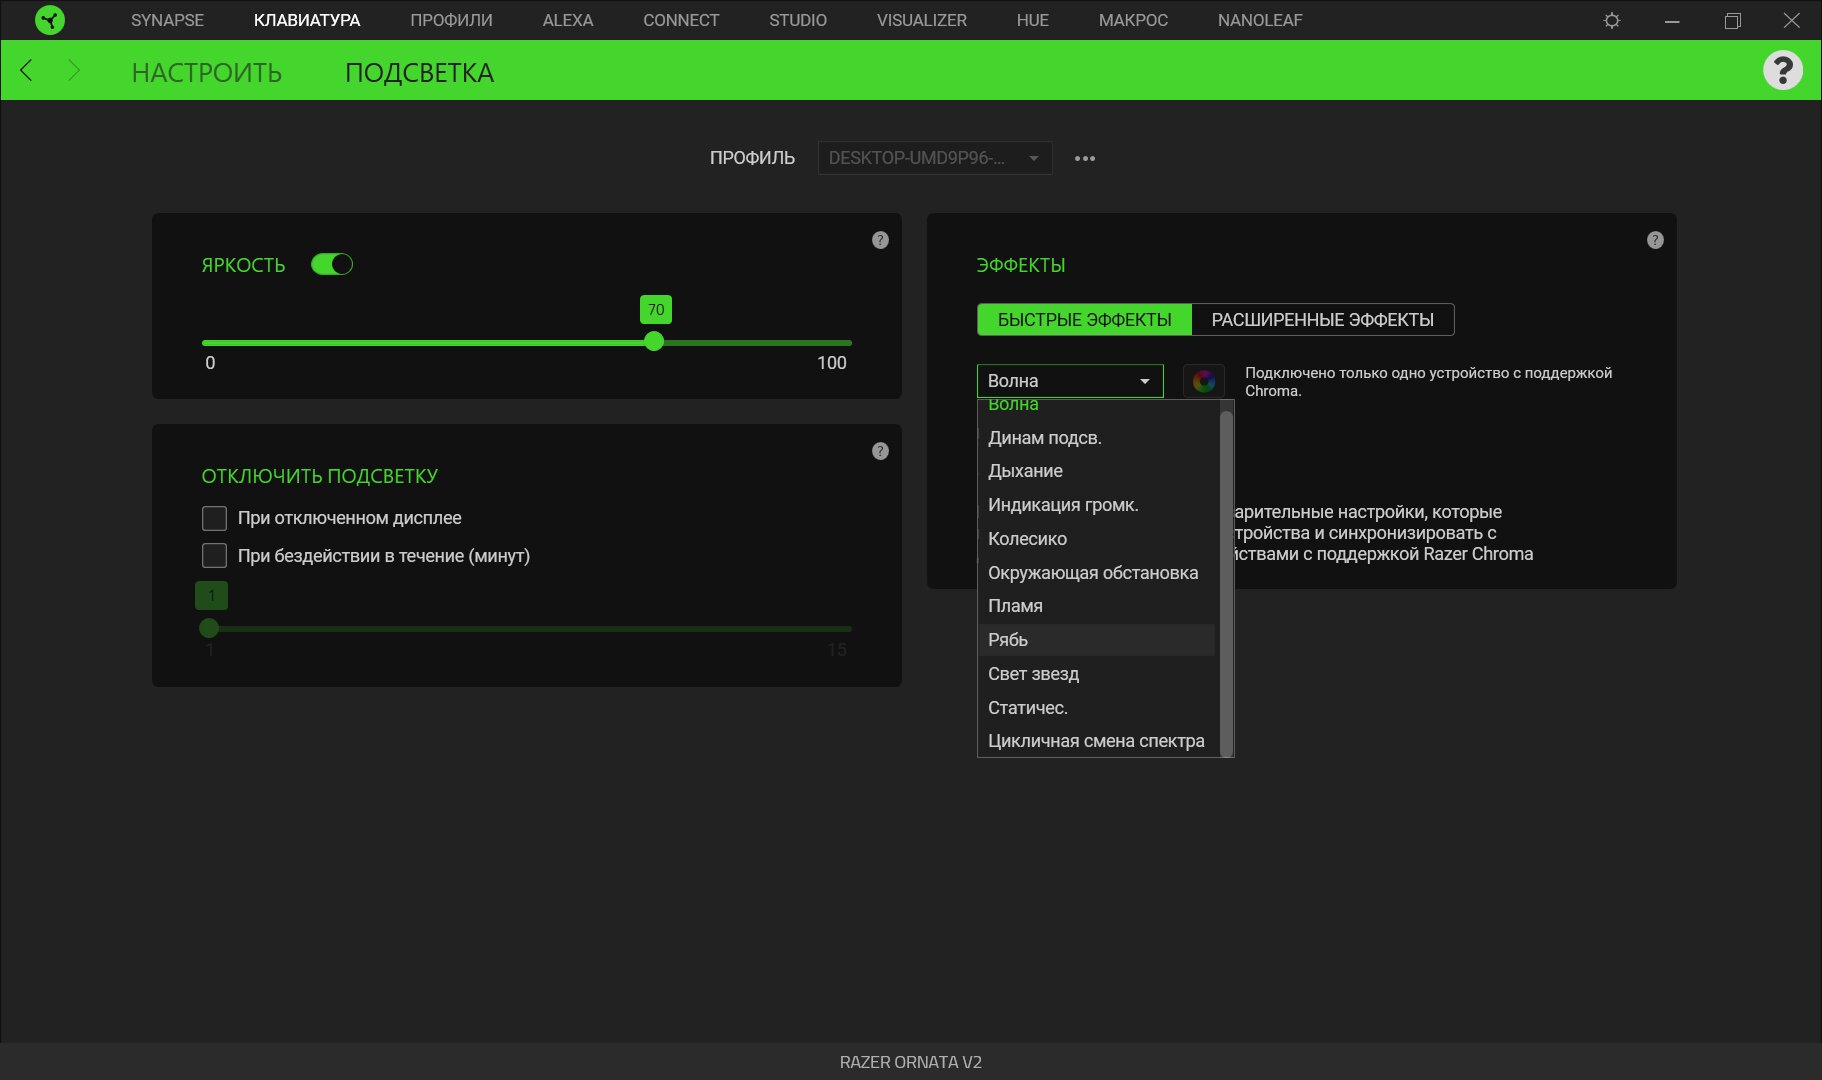Click the effects list scrollbar
Viewport: 1822px width, 1080px height.
(x=1226, y=583)
